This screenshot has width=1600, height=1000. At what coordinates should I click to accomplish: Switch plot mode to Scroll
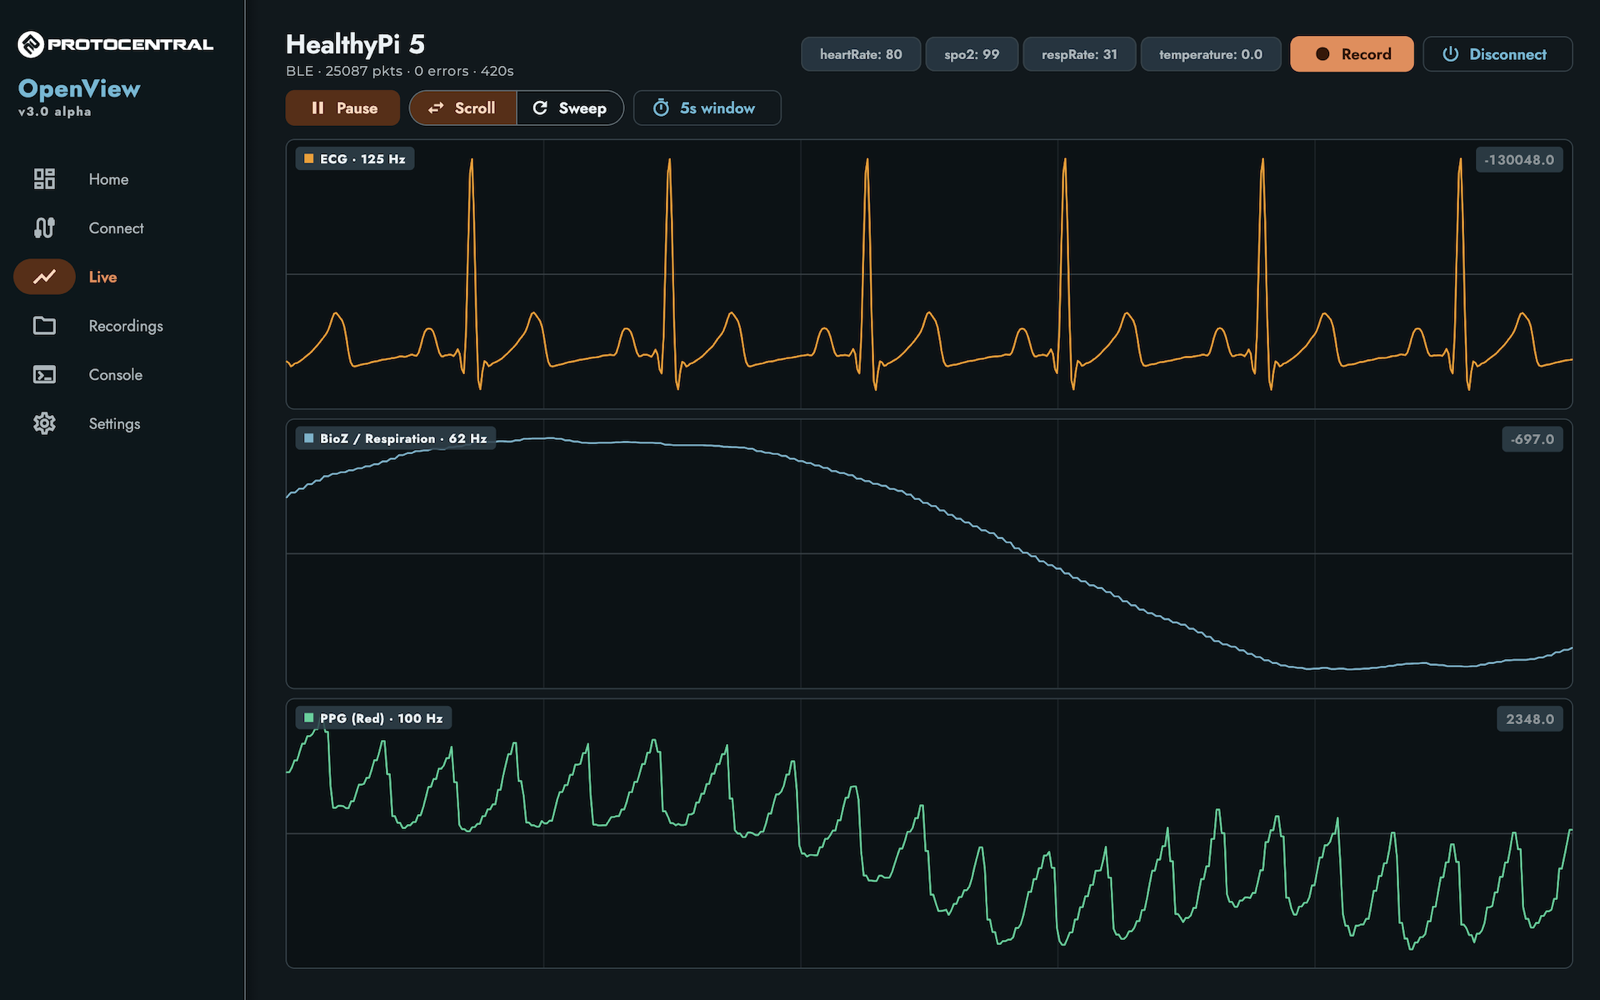pyautogui.click(x=463, y=108)
